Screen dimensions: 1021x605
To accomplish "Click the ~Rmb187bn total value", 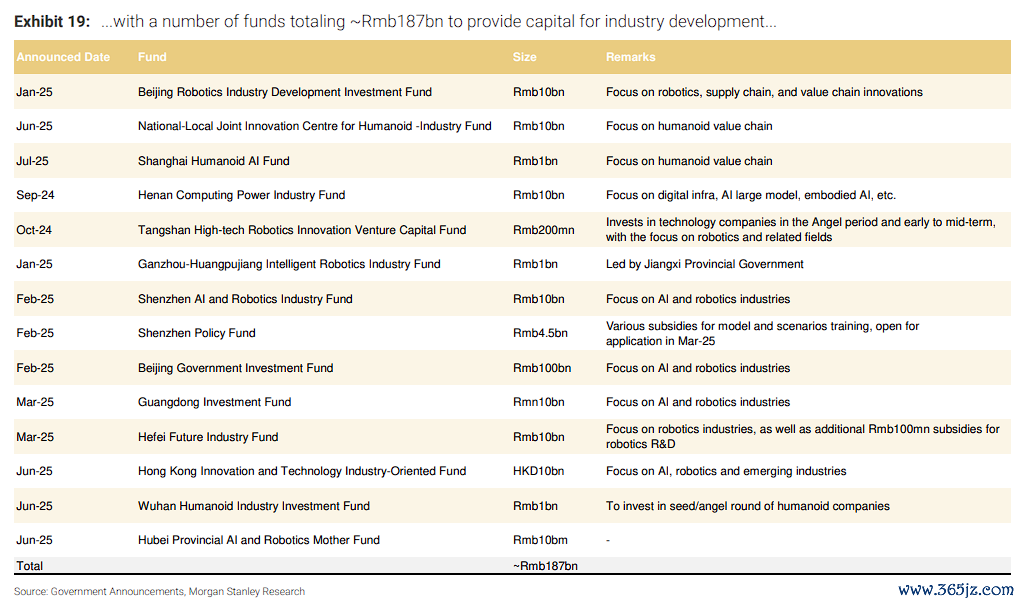I will click(545, 566).
